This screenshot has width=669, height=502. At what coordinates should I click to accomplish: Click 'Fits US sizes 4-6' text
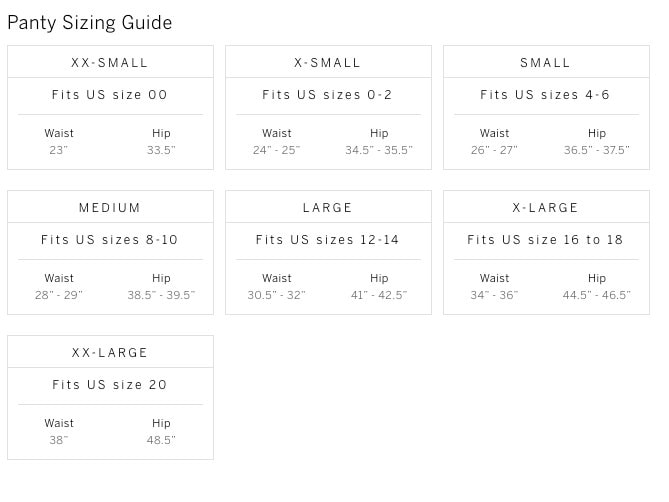pyautogui.click(x=545, y=95)
